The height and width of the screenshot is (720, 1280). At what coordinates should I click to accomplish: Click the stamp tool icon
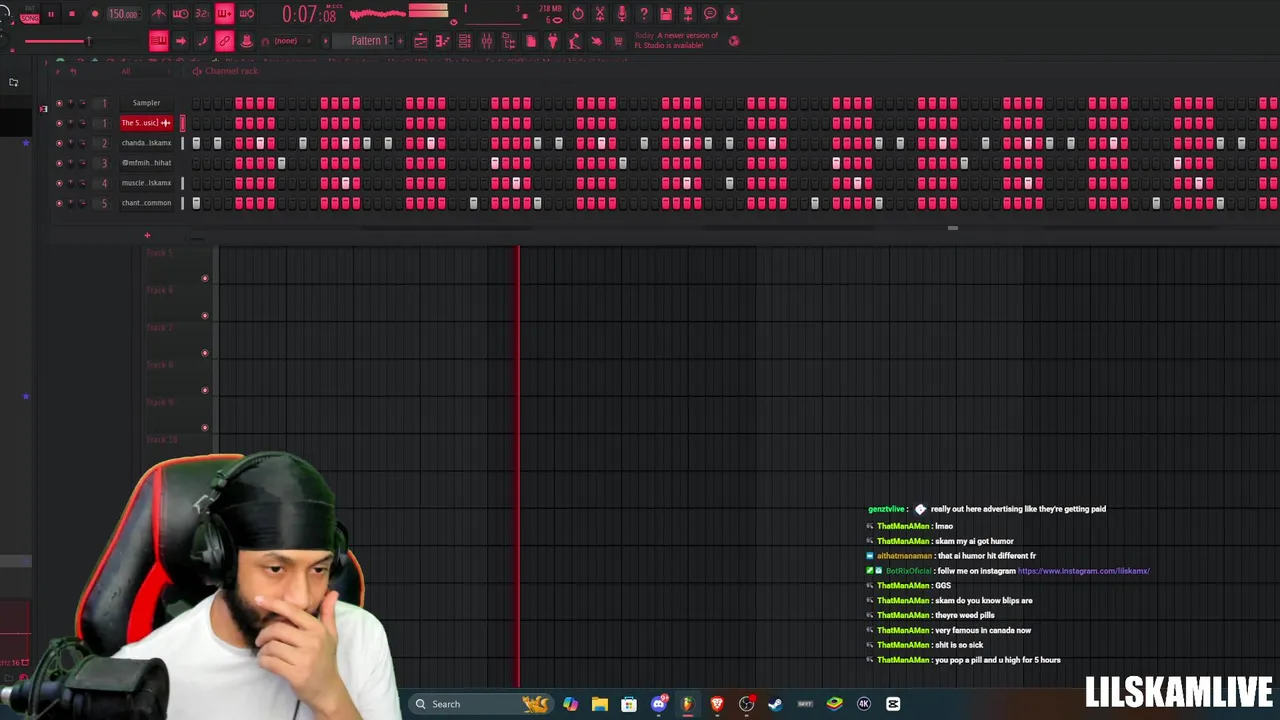pyautogui.click(x=246, y=41)
